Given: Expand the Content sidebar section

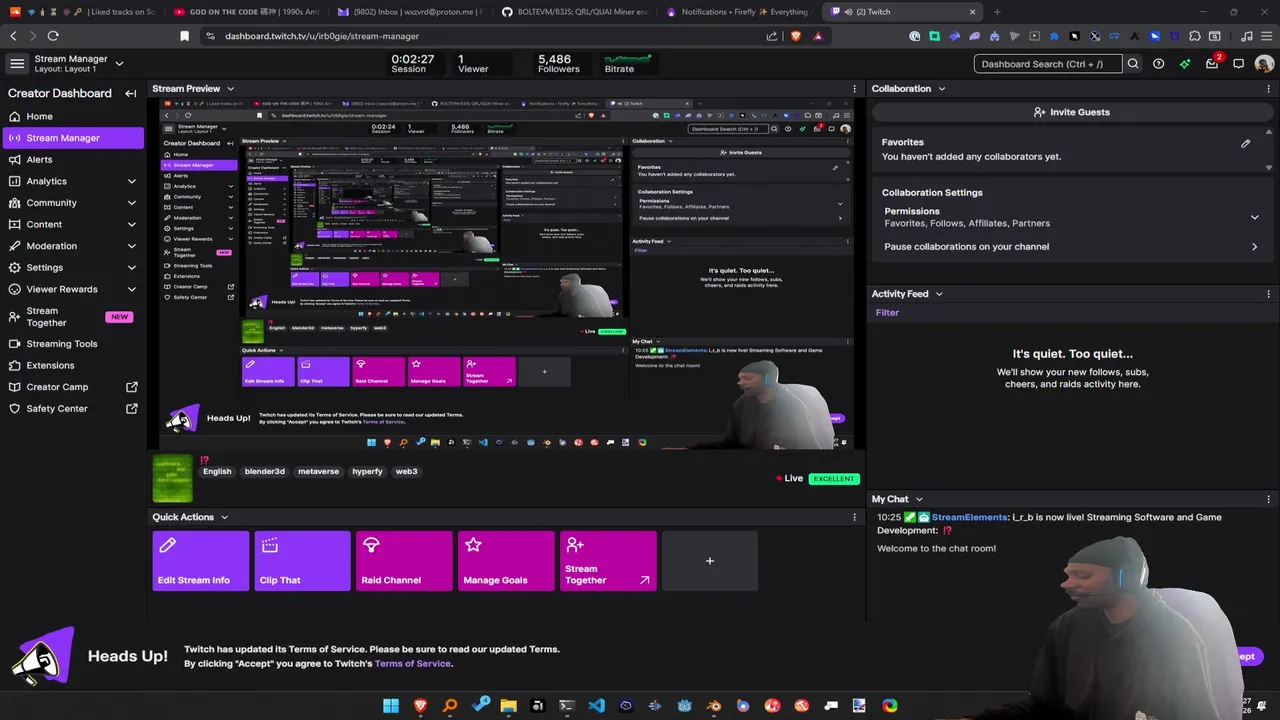Looking at the screenshot, I should pyautogui.click(x=131, y=224).
